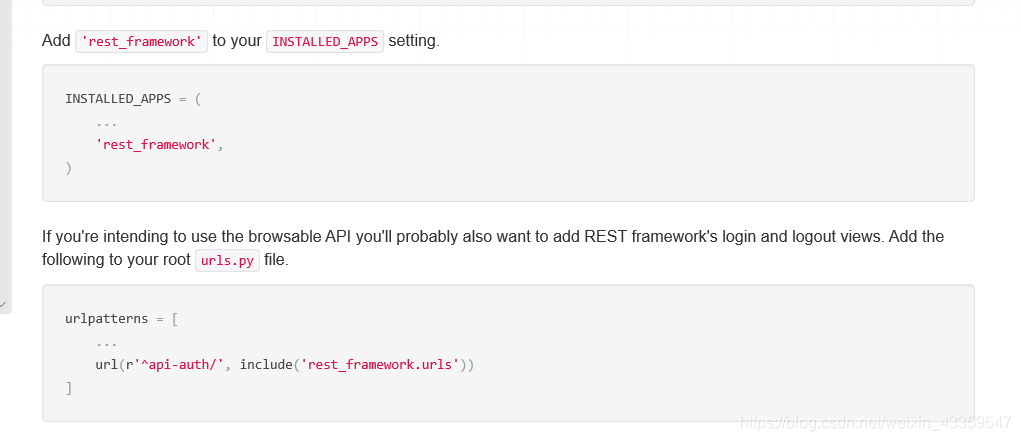Click the closing parenthesis in first code block

point(68,168)
